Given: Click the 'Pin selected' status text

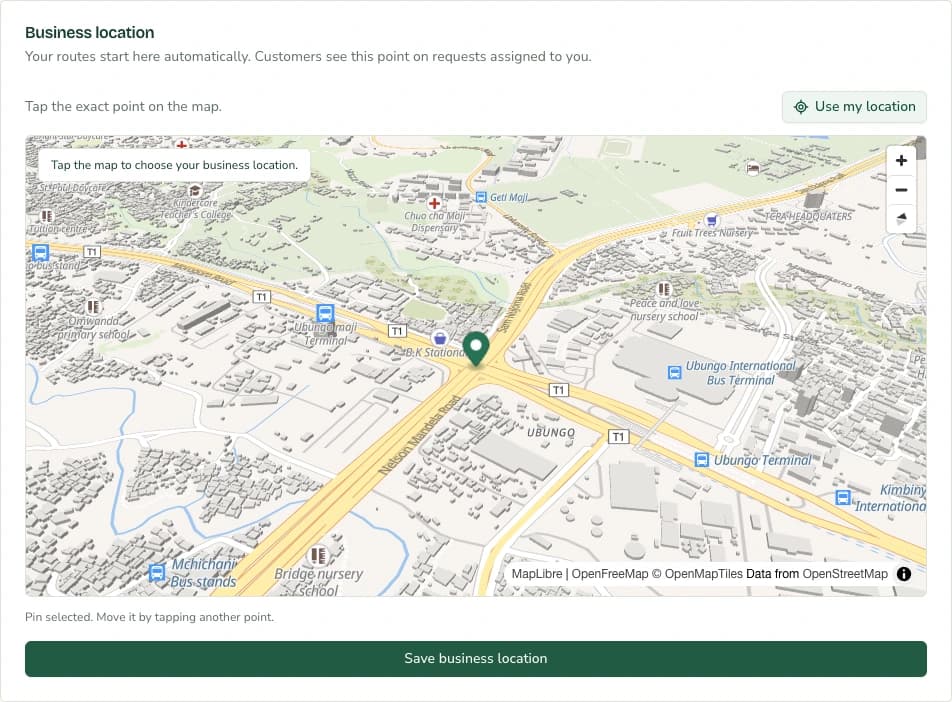Looking at the screenshot, I should (x=149, y=617).
